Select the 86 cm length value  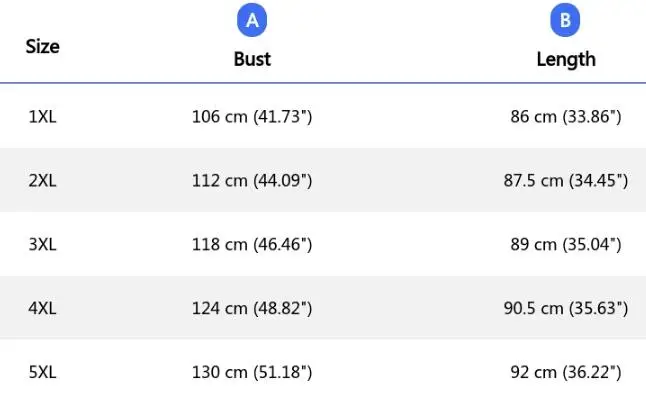click(566, 117)
